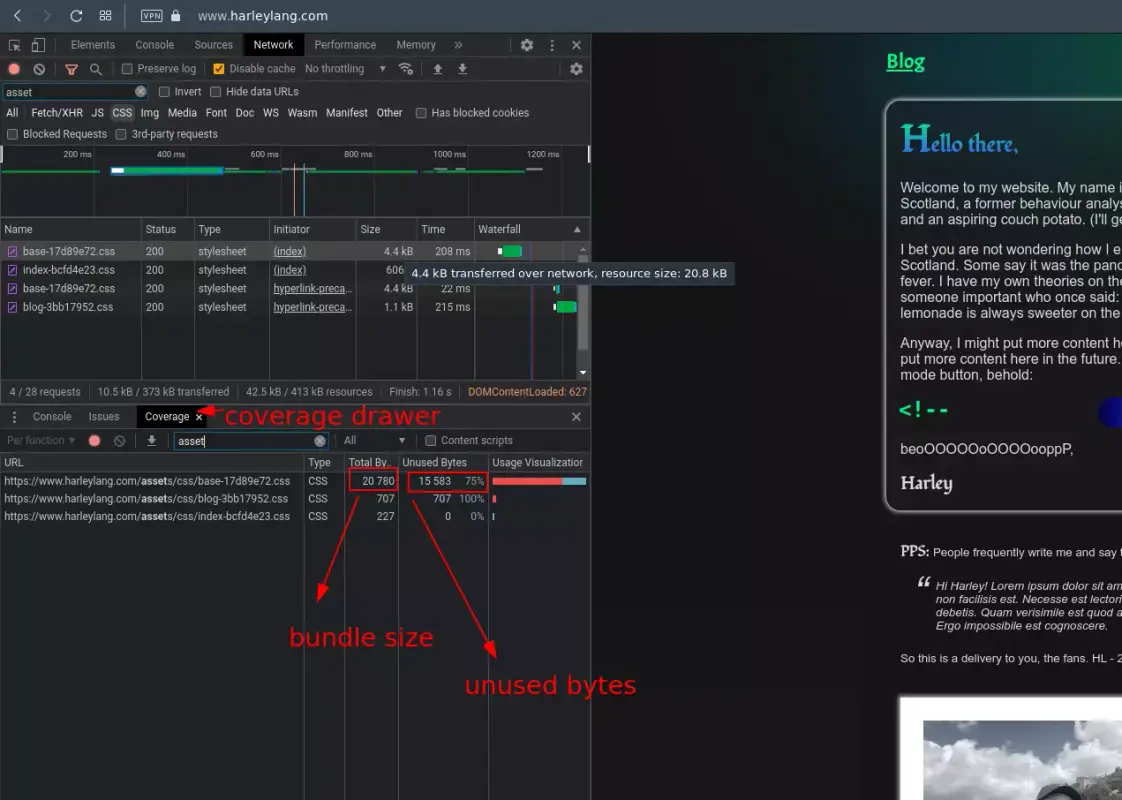
Task: Open the DevTools three-dot menu
Action: click(552, 45)
